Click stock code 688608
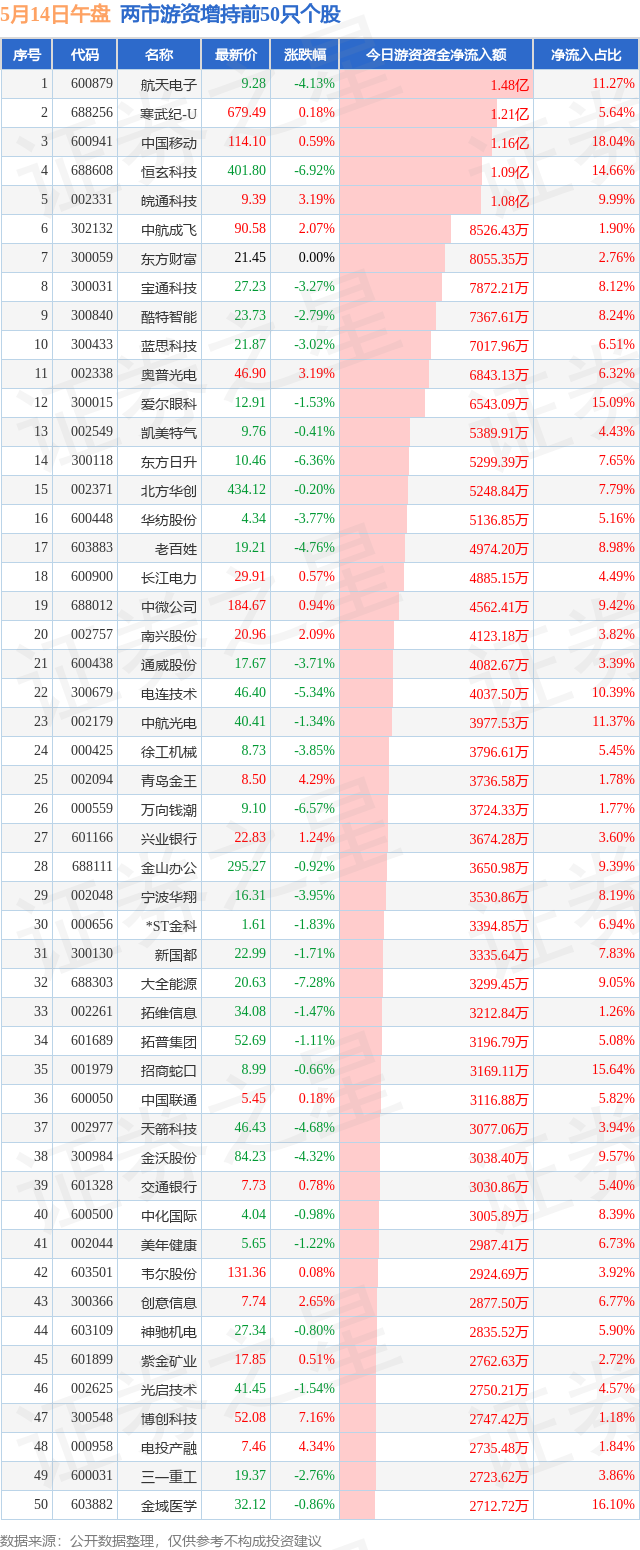 [x=92, y=171]
